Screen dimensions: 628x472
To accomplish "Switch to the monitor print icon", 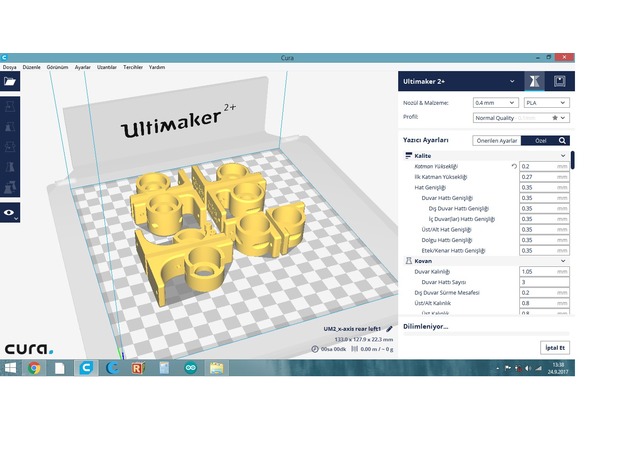I will (560, 81).
